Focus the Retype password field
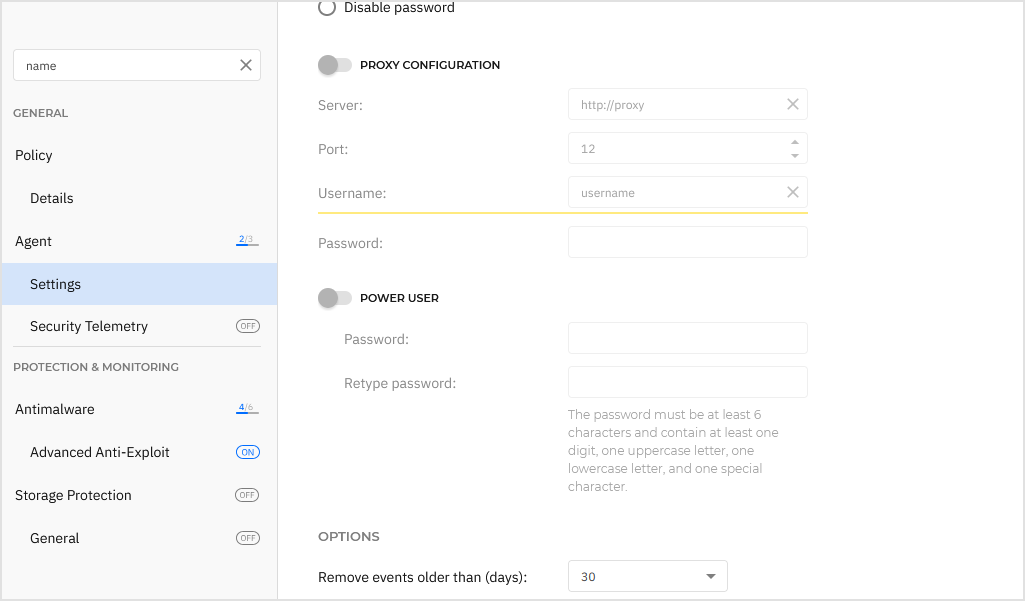 687,382
